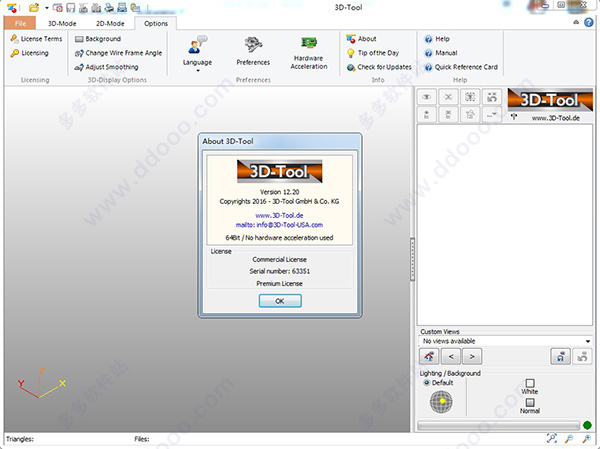The width and height of the screenshot is (600, 449).
Task: Click the vertical panel splitter handle
Action: pyautogui.click(x=412, y=260)
